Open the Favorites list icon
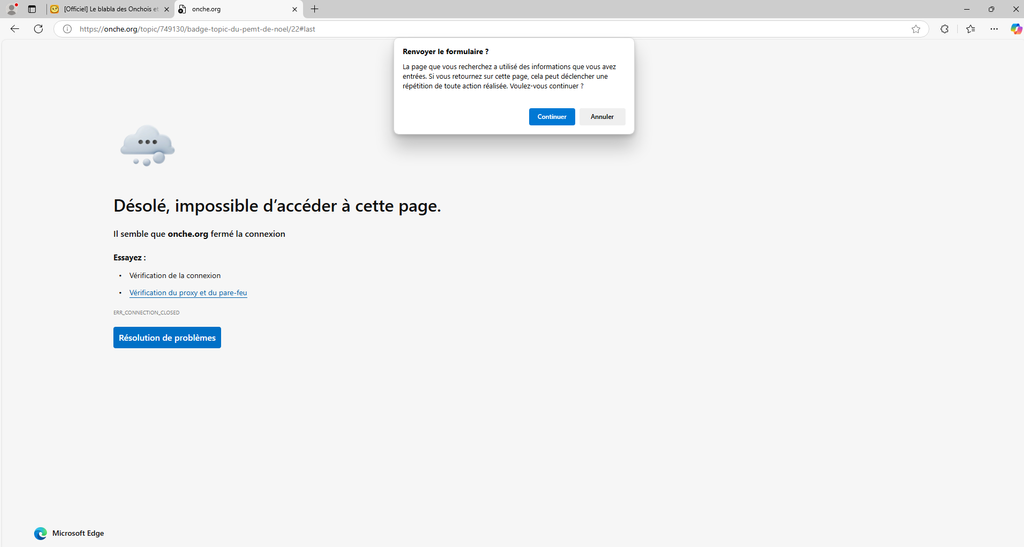 (x=970, y=29)
